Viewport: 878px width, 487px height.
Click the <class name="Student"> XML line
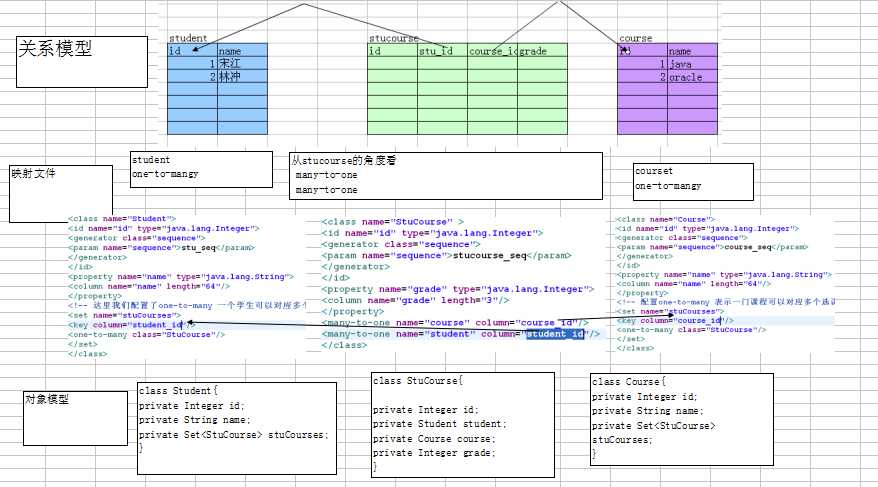coord(122,219)
